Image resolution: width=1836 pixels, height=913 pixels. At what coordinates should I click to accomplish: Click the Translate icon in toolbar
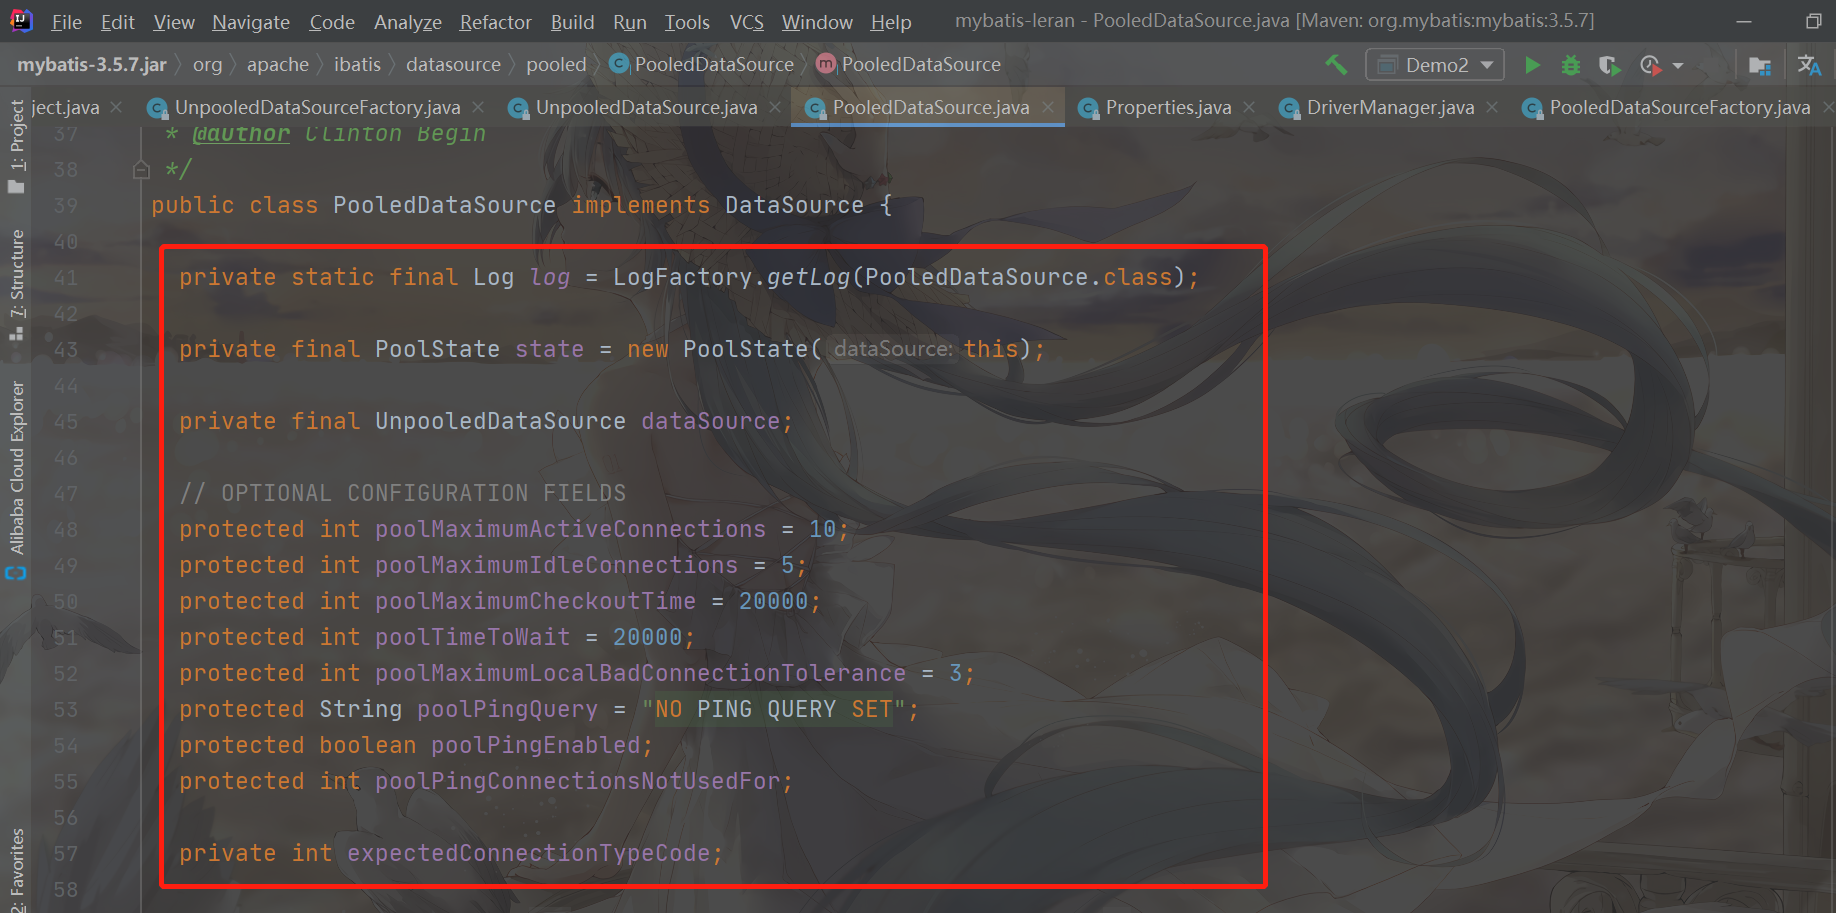click(1809, 65)
